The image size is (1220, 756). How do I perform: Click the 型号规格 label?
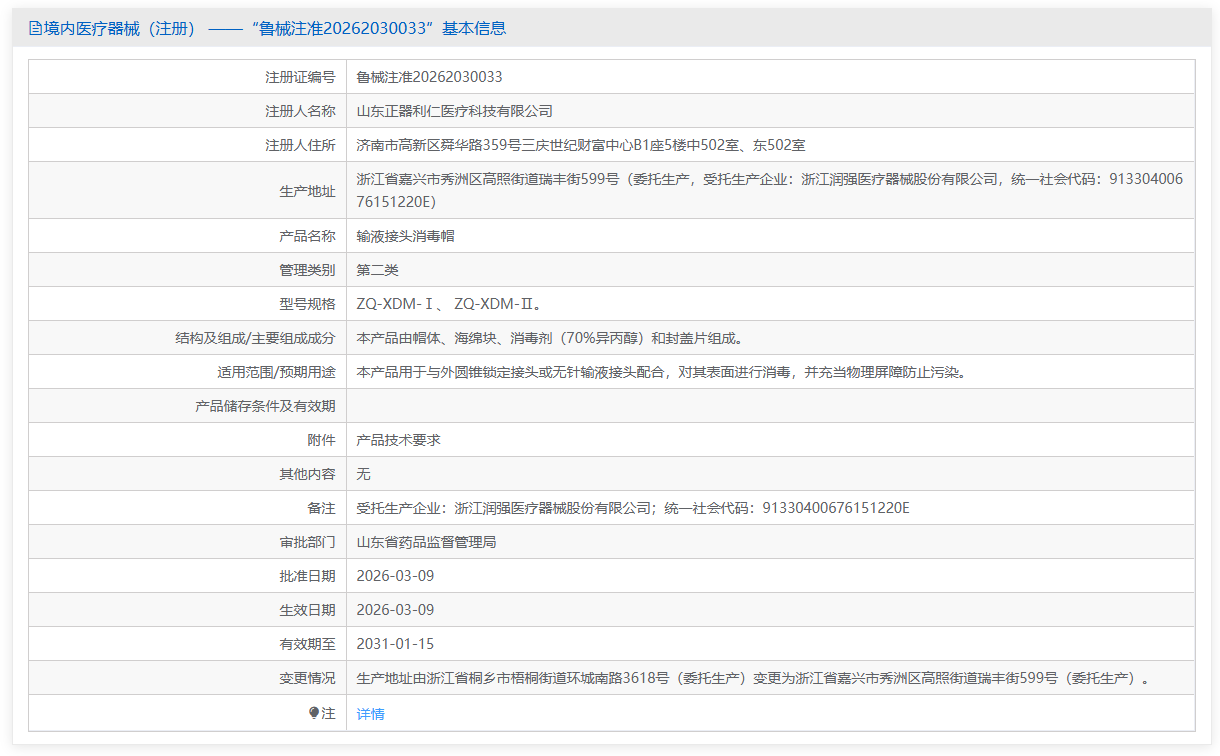point(307,304)
